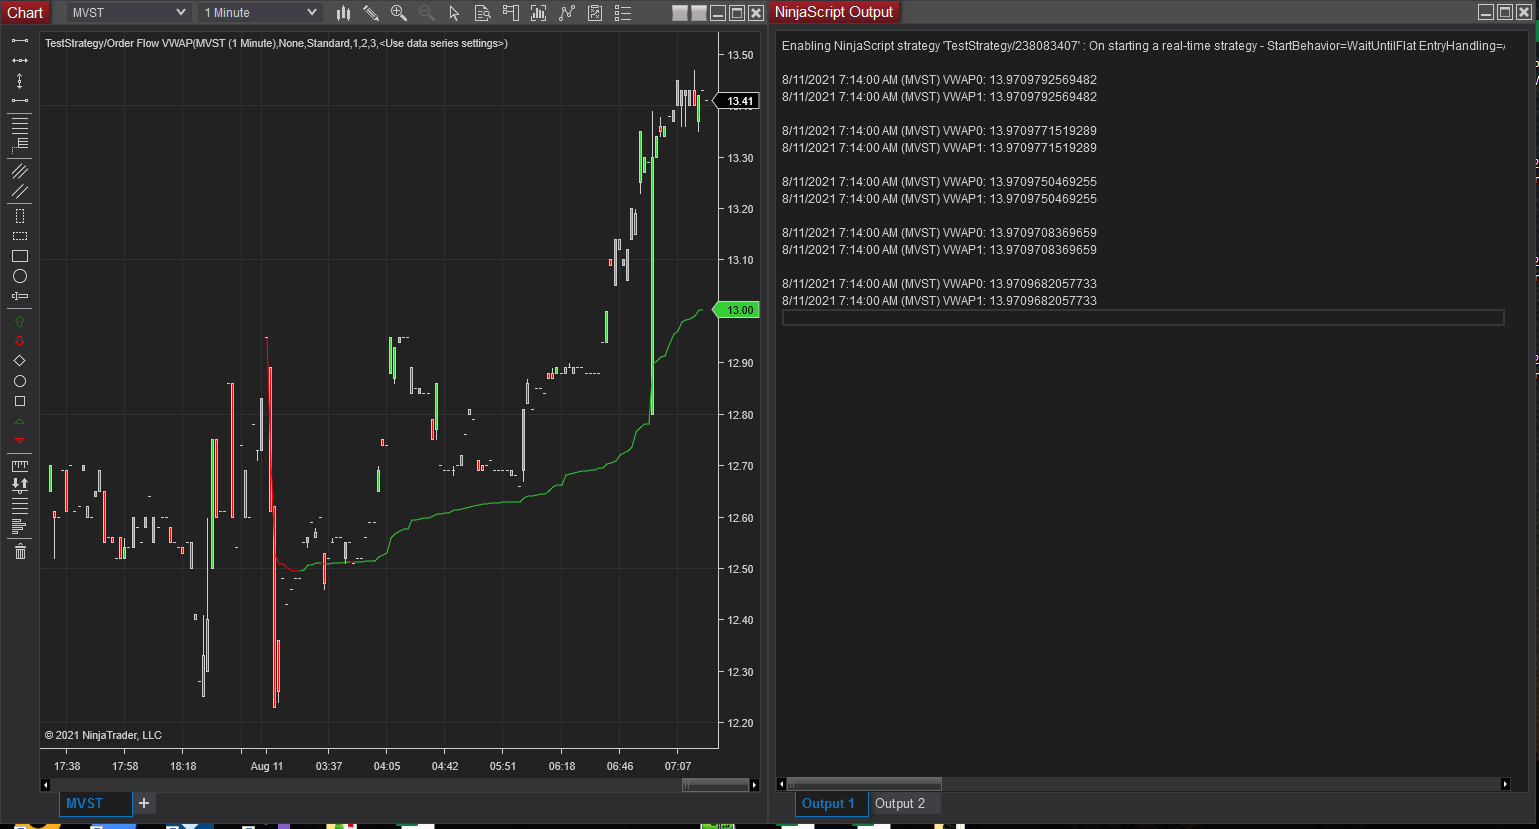Image resolution: width=1539 pixels, height=829 pixels.
Task: Open the MVST instrument selector dropdown
Action: point(129,13)
